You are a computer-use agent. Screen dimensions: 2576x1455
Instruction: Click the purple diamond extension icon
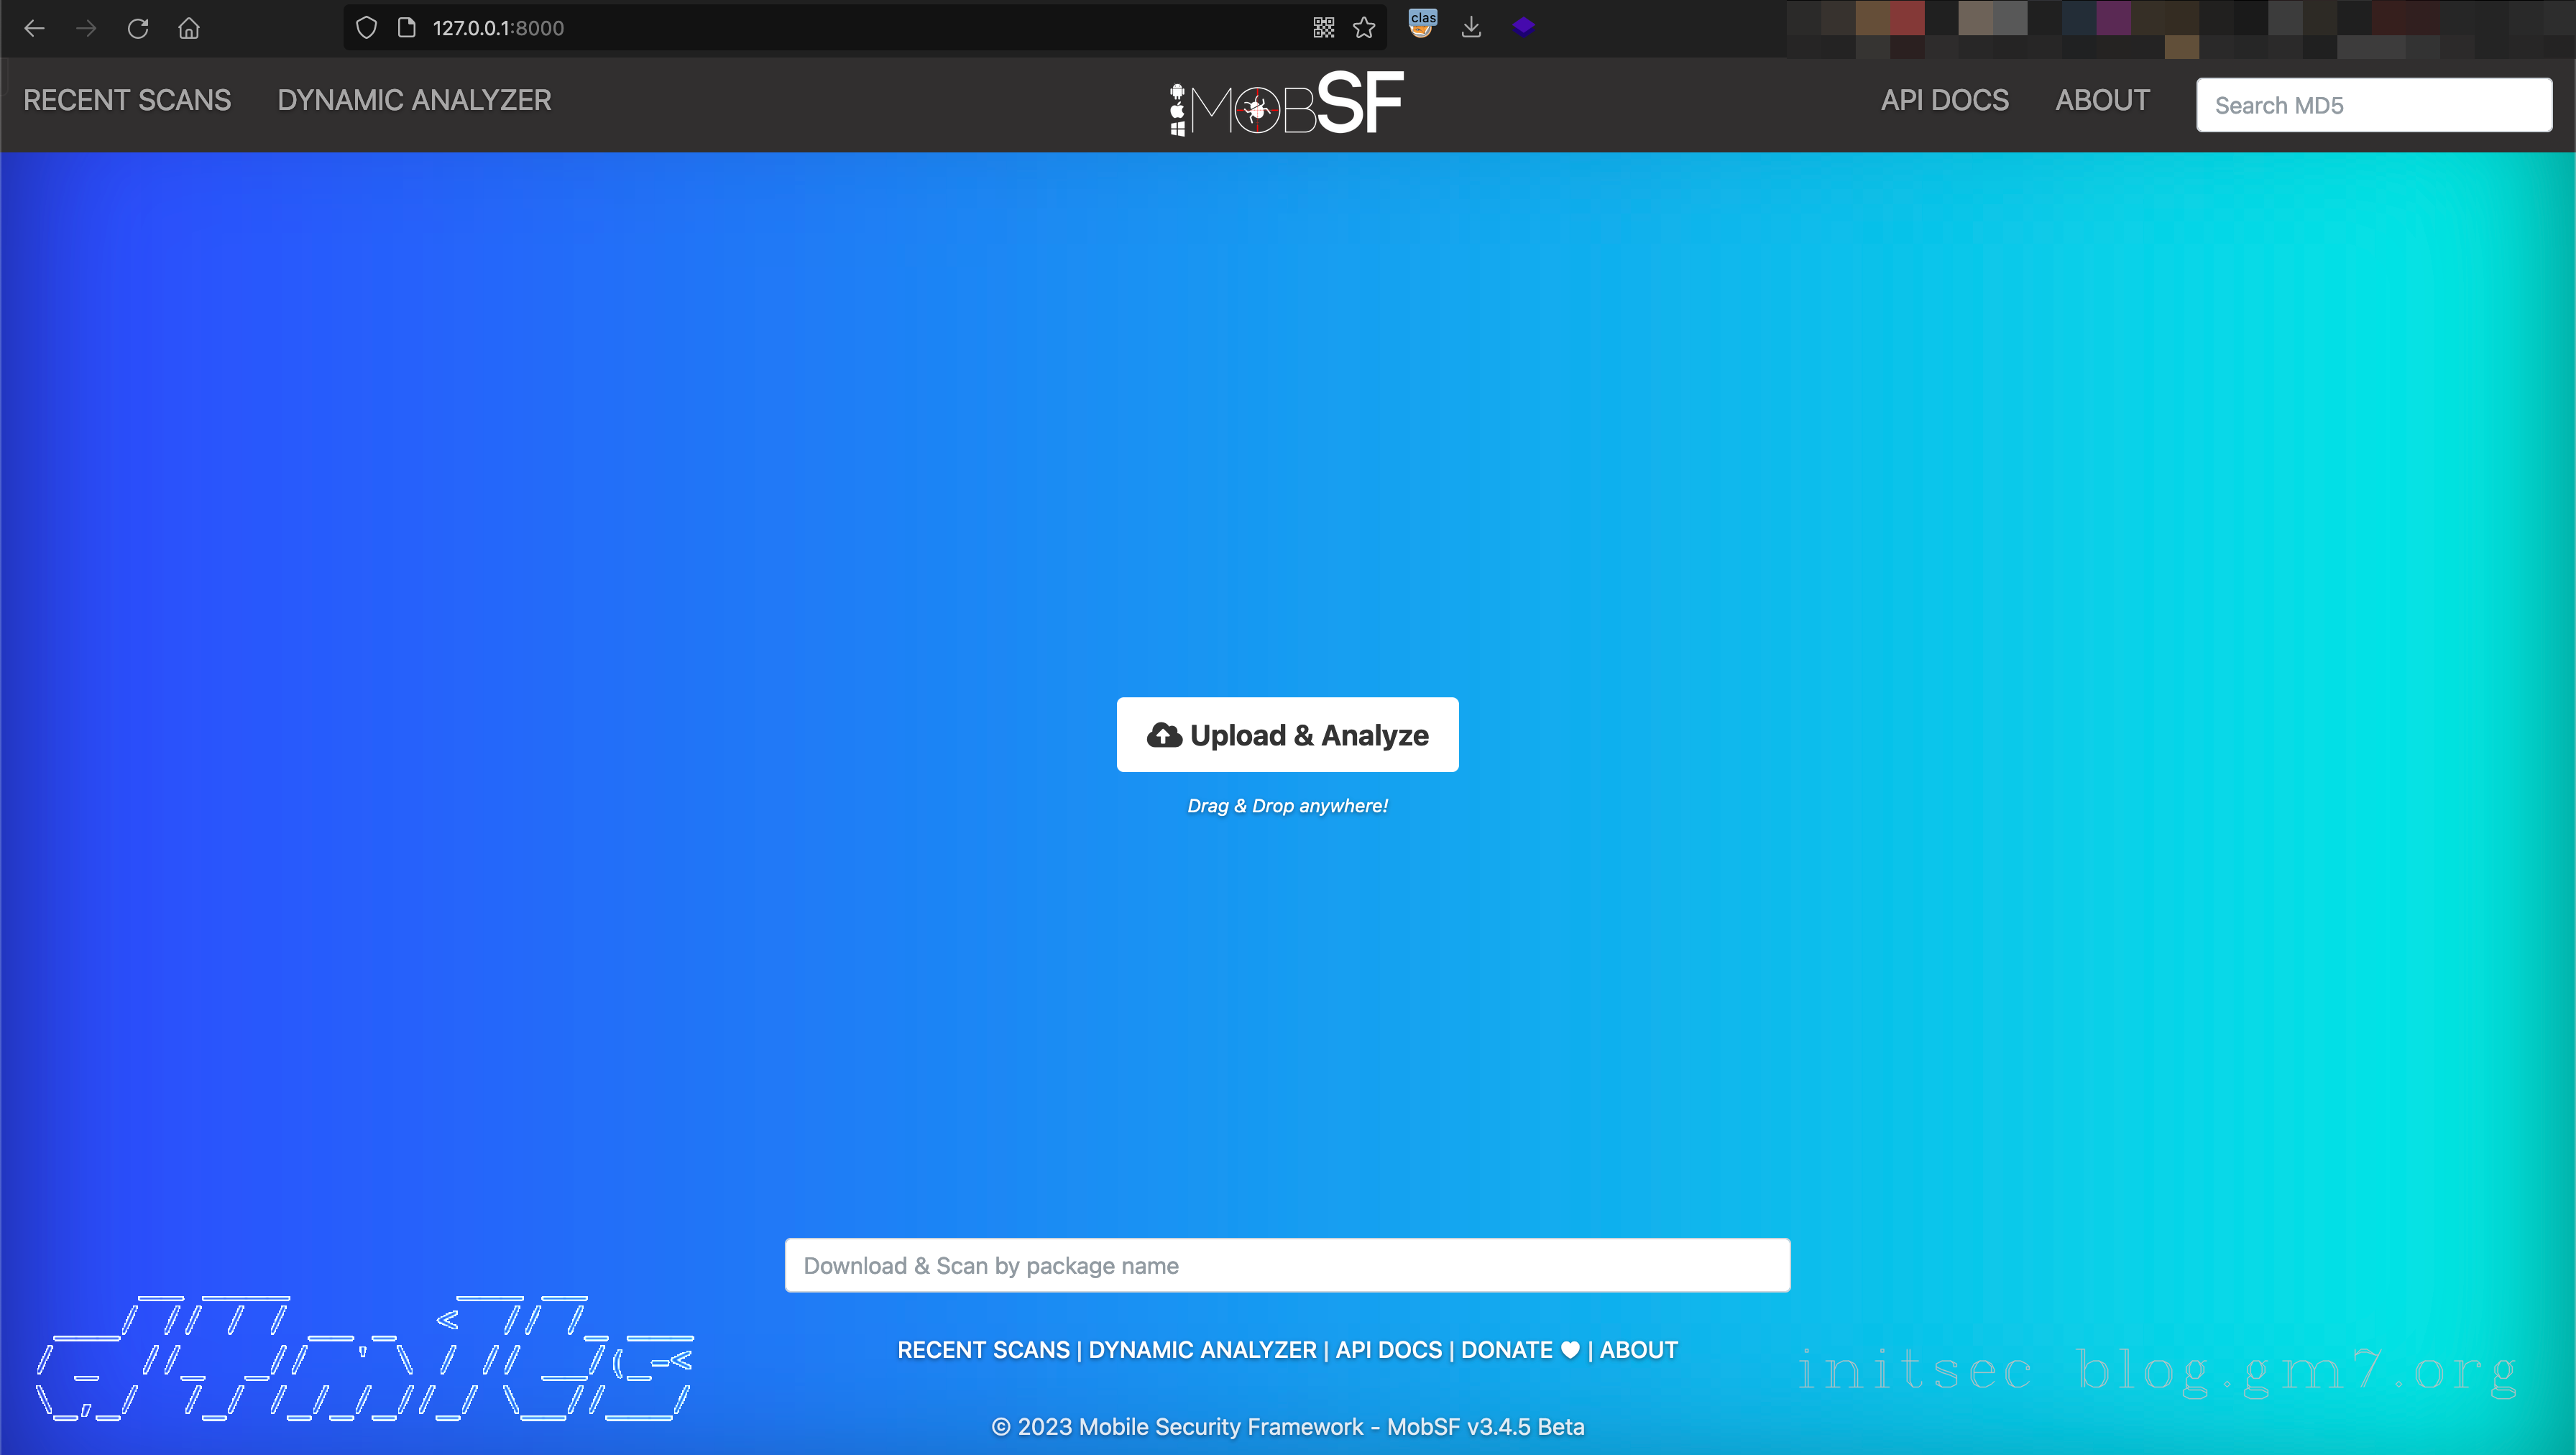coord(1523,27)
